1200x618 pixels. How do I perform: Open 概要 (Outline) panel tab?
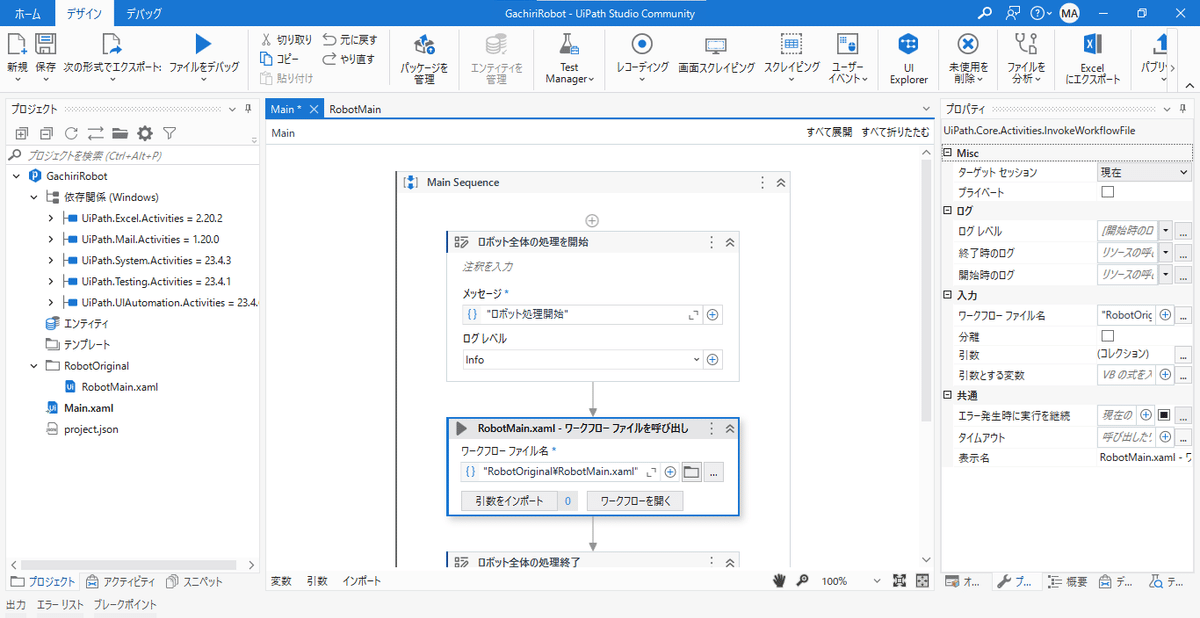(1068, 581)
